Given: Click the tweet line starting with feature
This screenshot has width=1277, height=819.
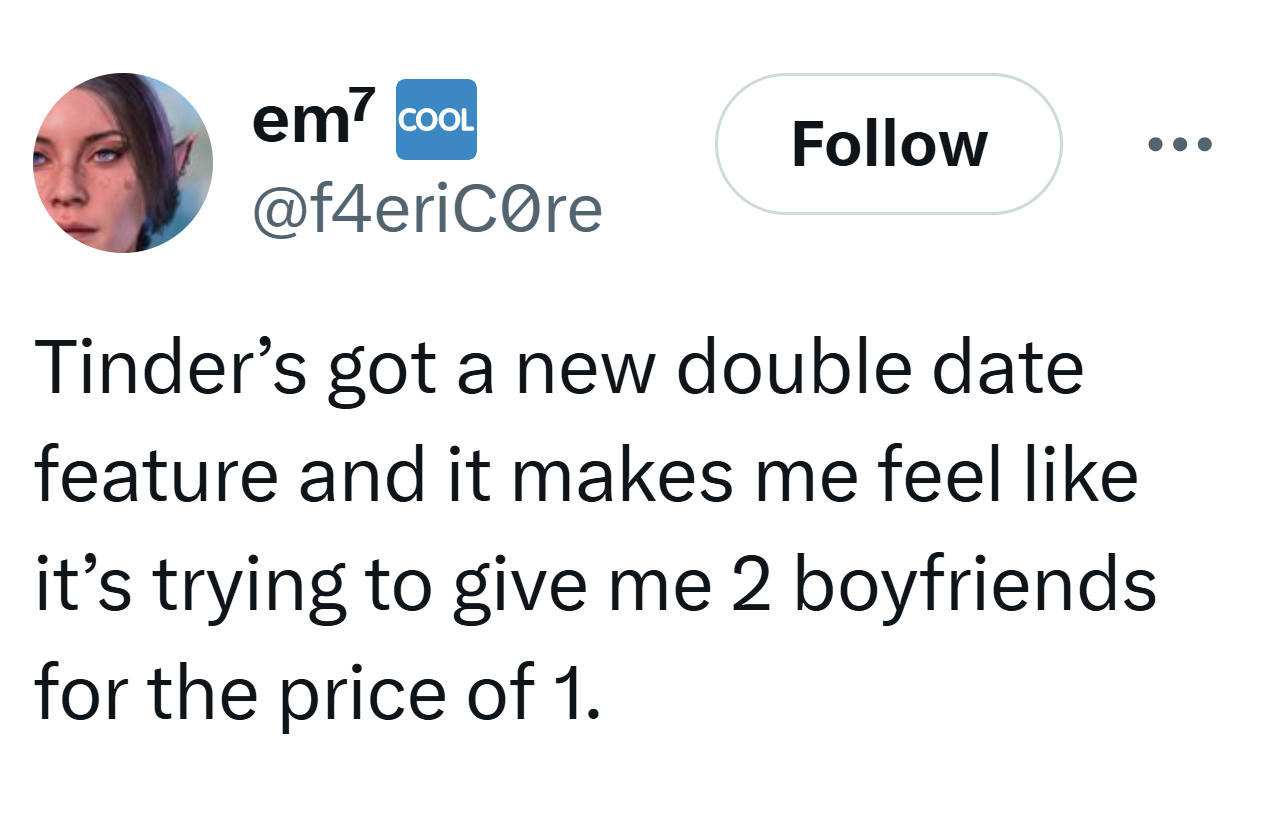Looking at the screenshot, I should pyautogui.click(x=586, y=476).
